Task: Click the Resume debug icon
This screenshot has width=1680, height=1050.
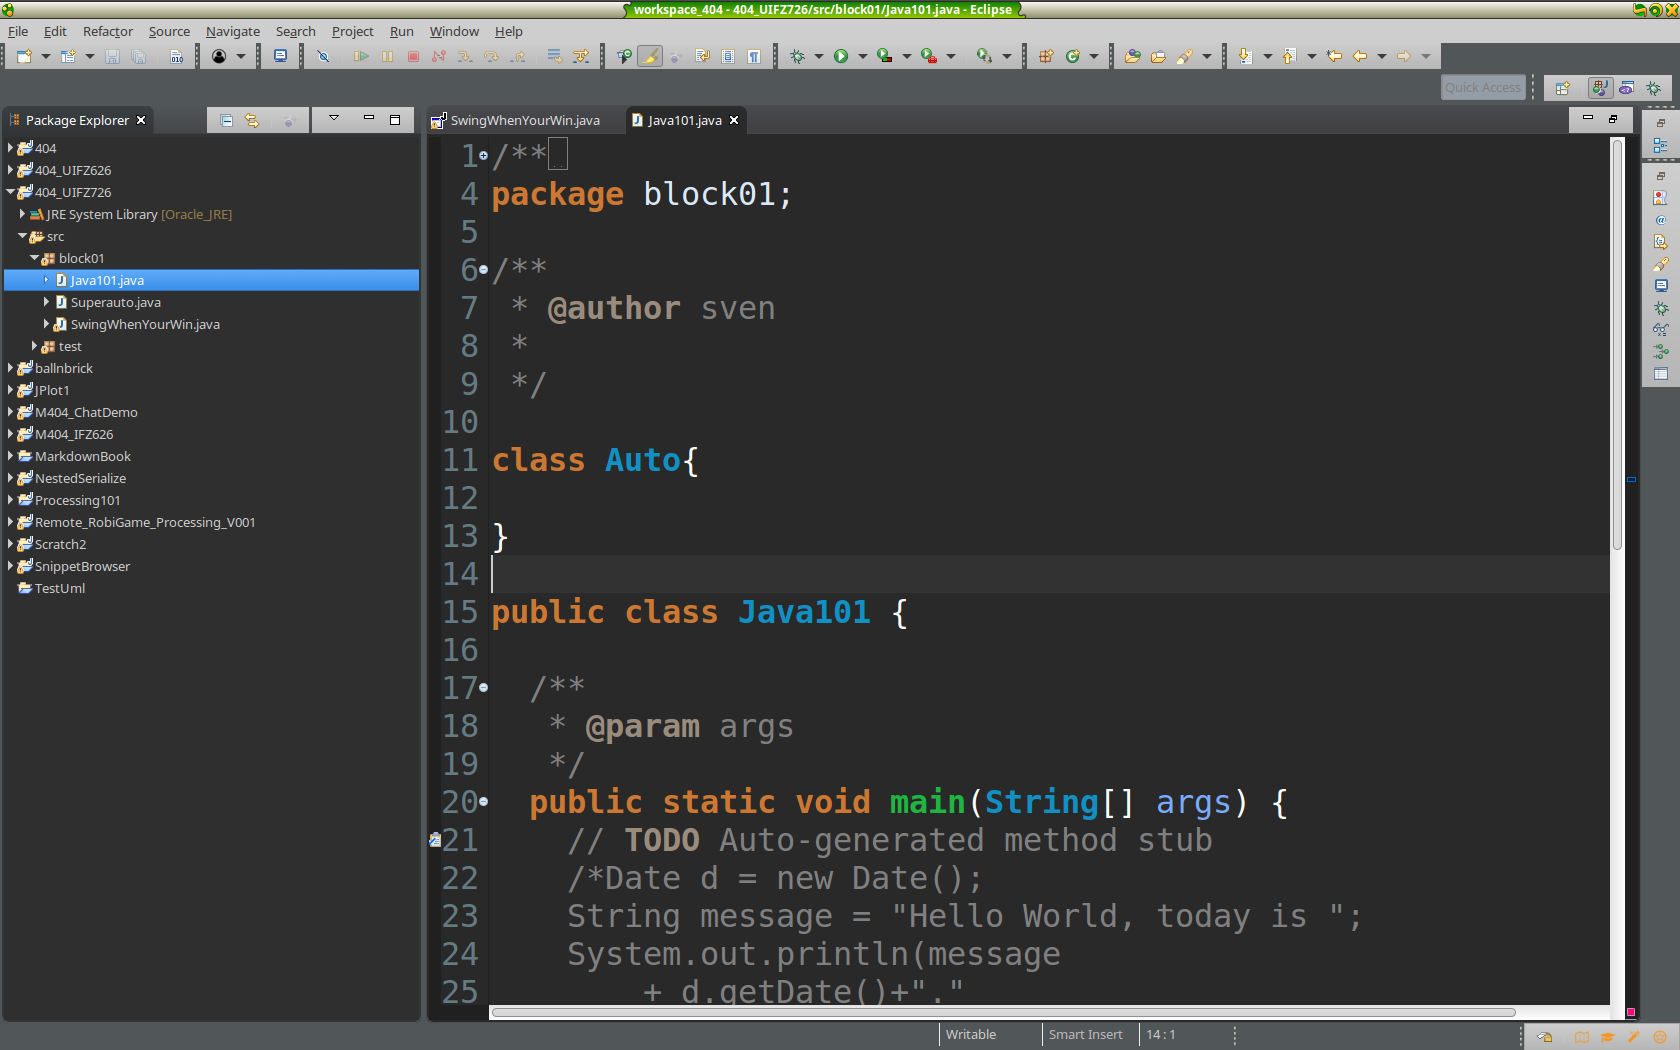Action: tap(361, 57)
